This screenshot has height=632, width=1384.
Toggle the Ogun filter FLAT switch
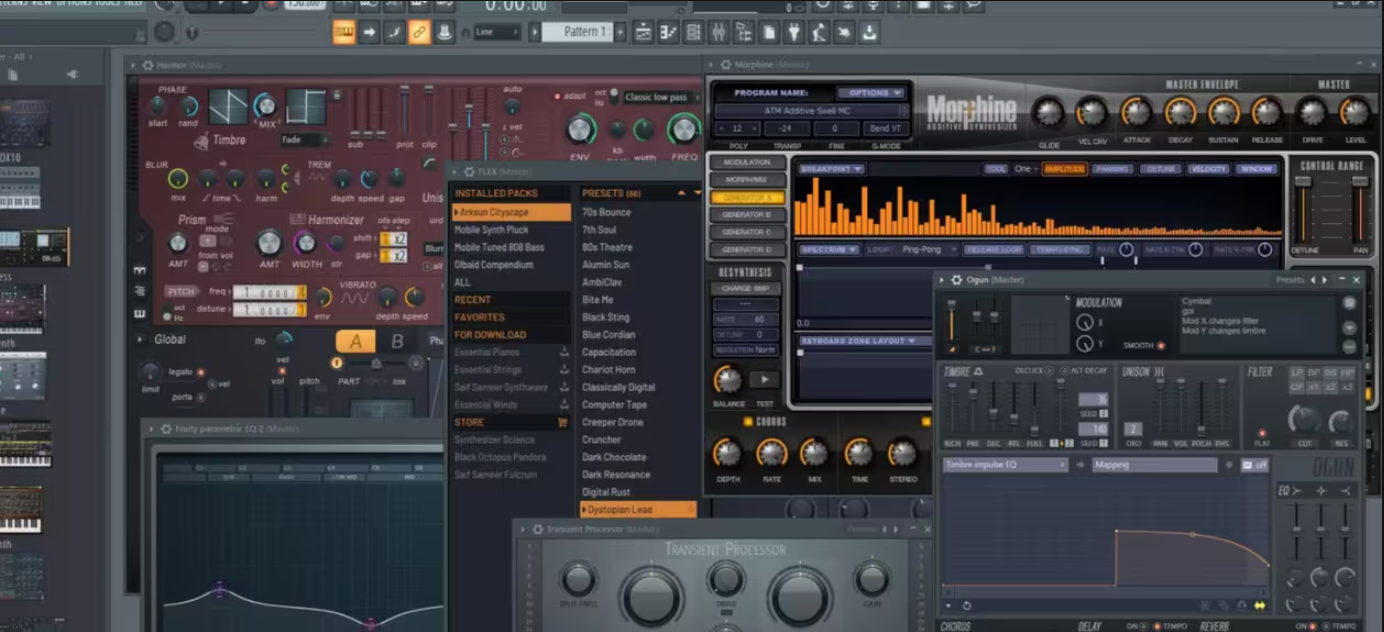[x=1262, y=434]
